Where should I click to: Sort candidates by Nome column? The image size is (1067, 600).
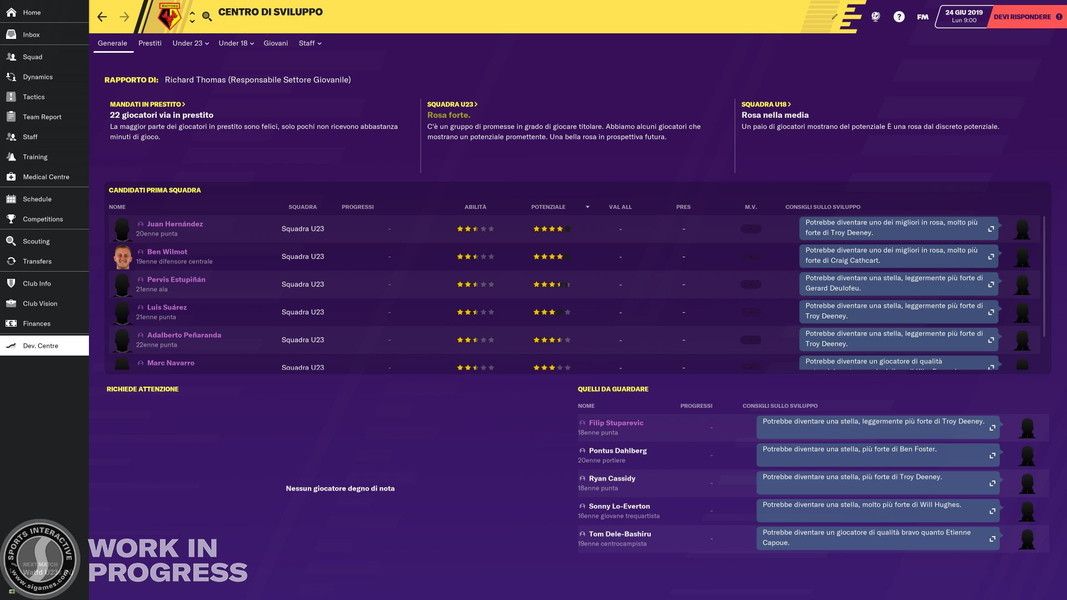117,207
